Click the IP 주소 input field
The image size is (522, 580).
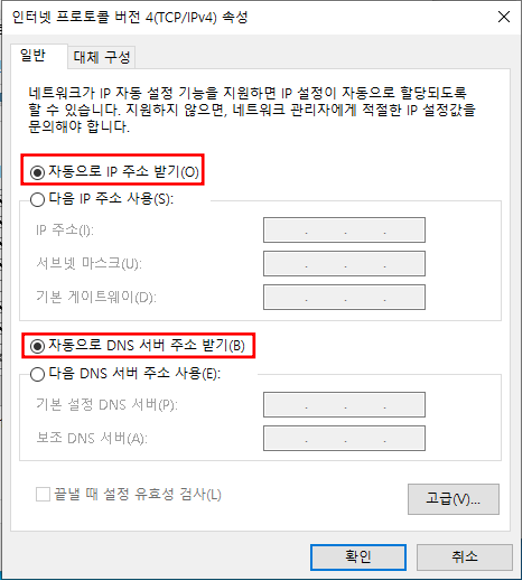[x=344, y=230]
